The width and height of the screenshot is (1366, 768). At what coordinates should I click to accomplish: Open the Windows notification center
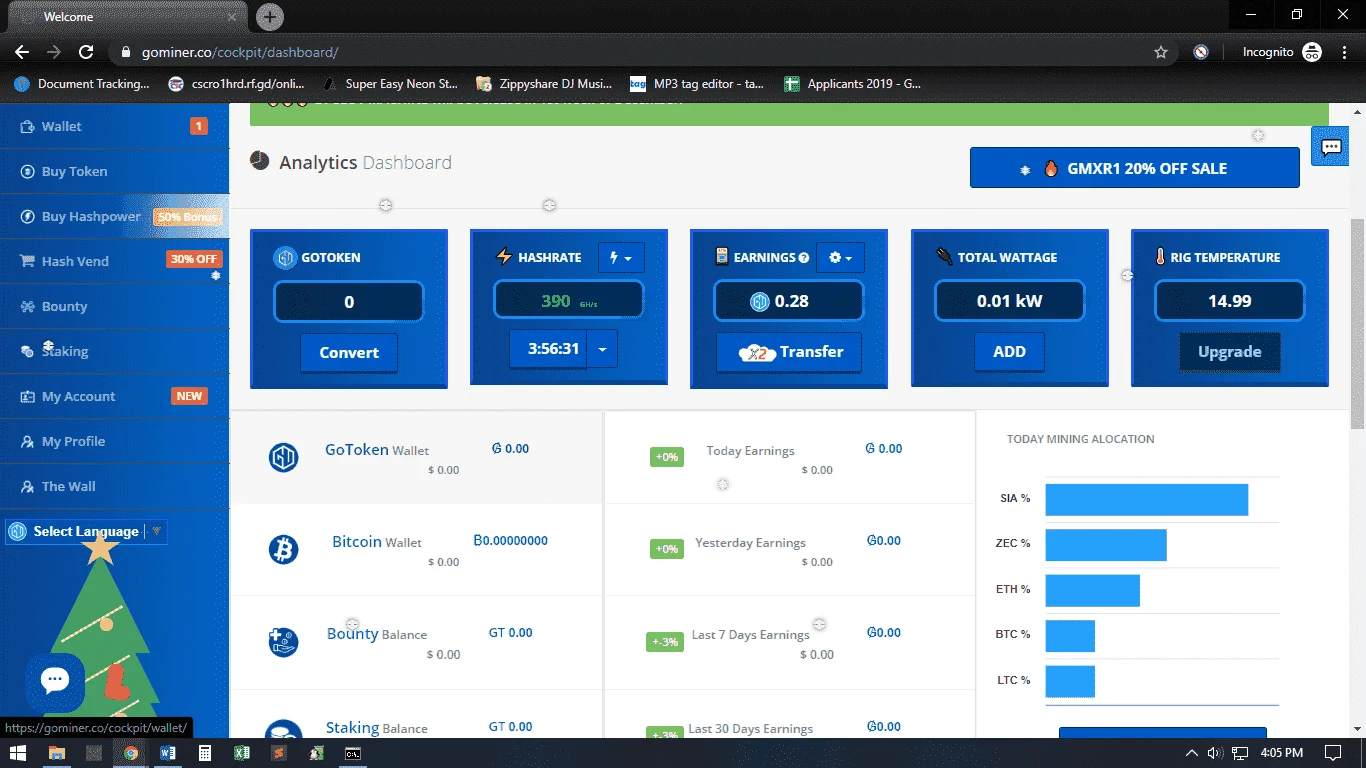pos(1333,753)
